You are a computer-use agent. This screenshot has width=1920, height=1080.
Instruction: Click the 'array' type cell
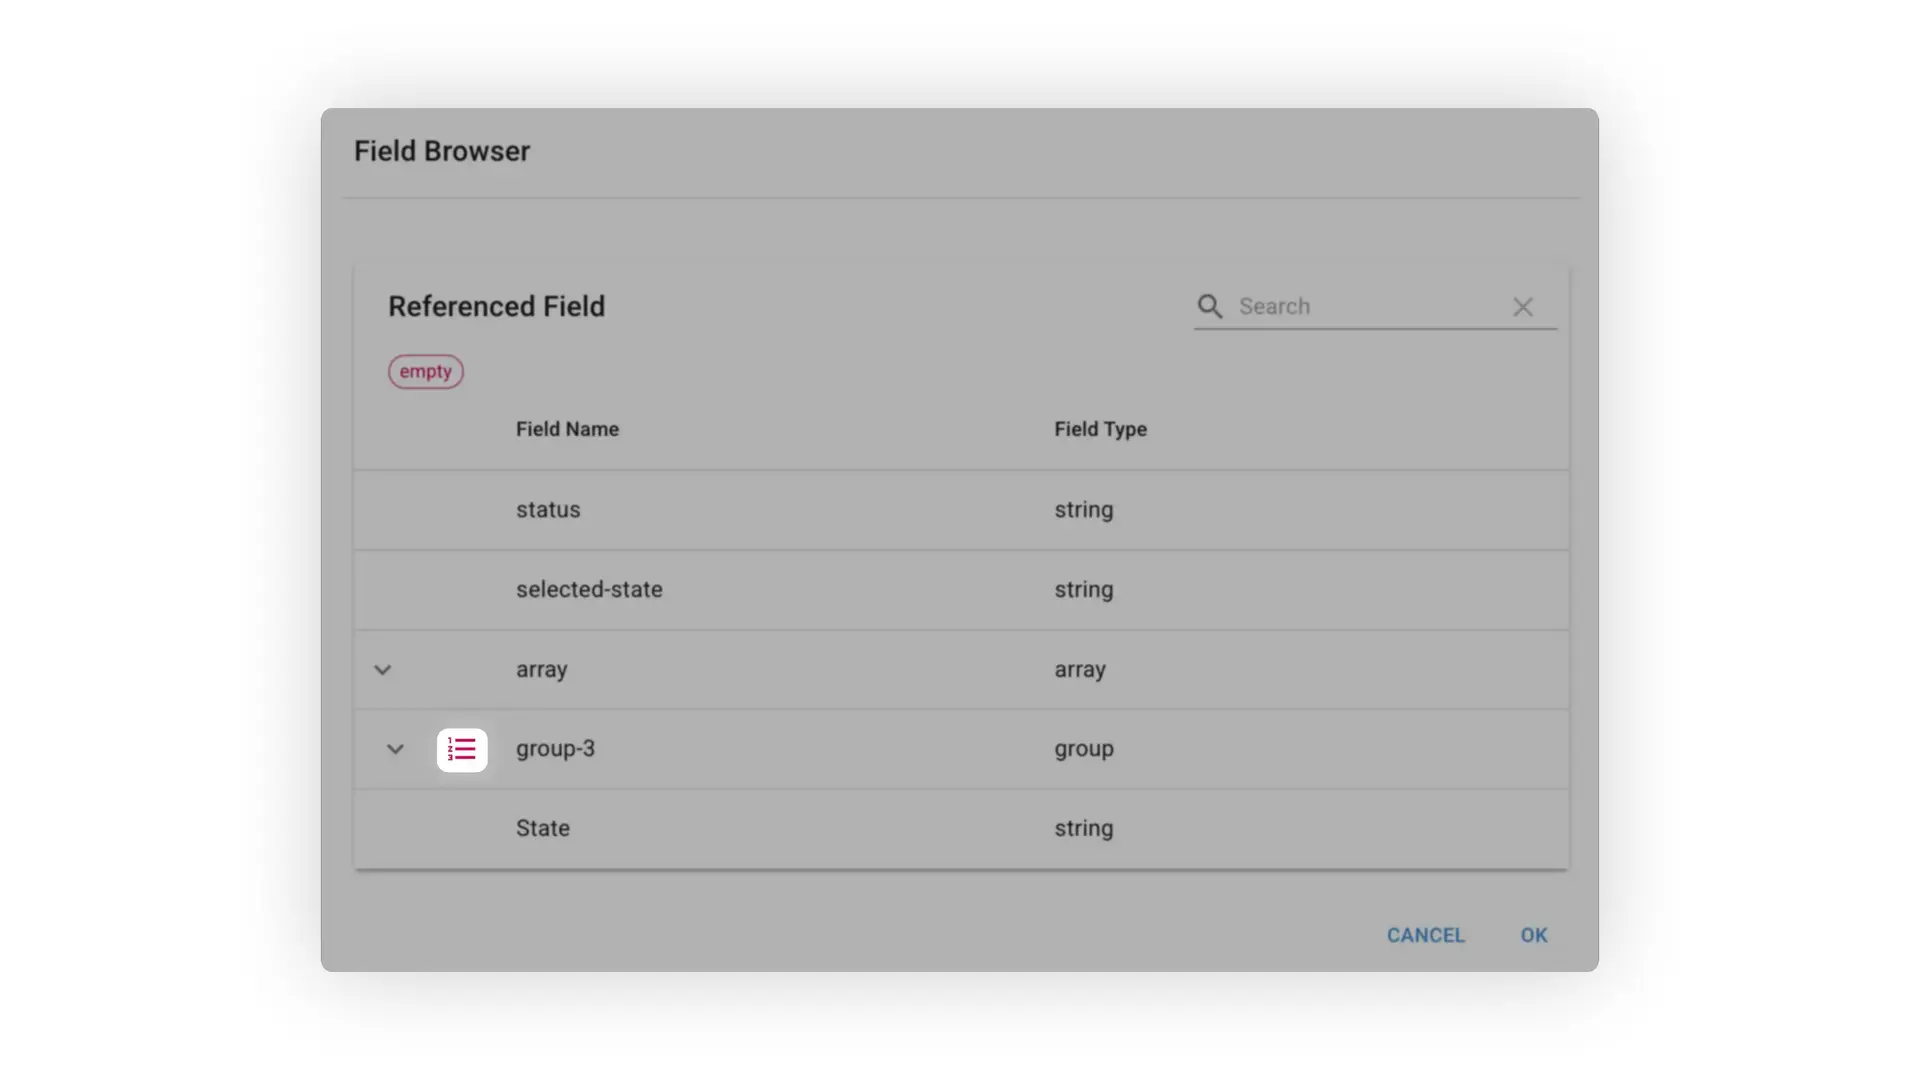click(x=1079, y=670)
